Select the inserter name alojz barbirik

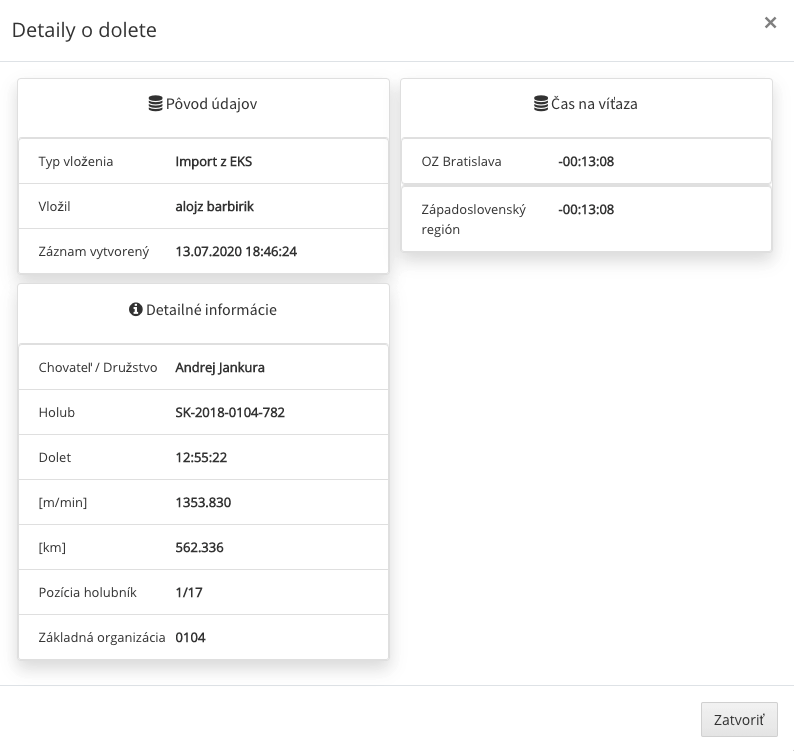[x=214, y=207]
